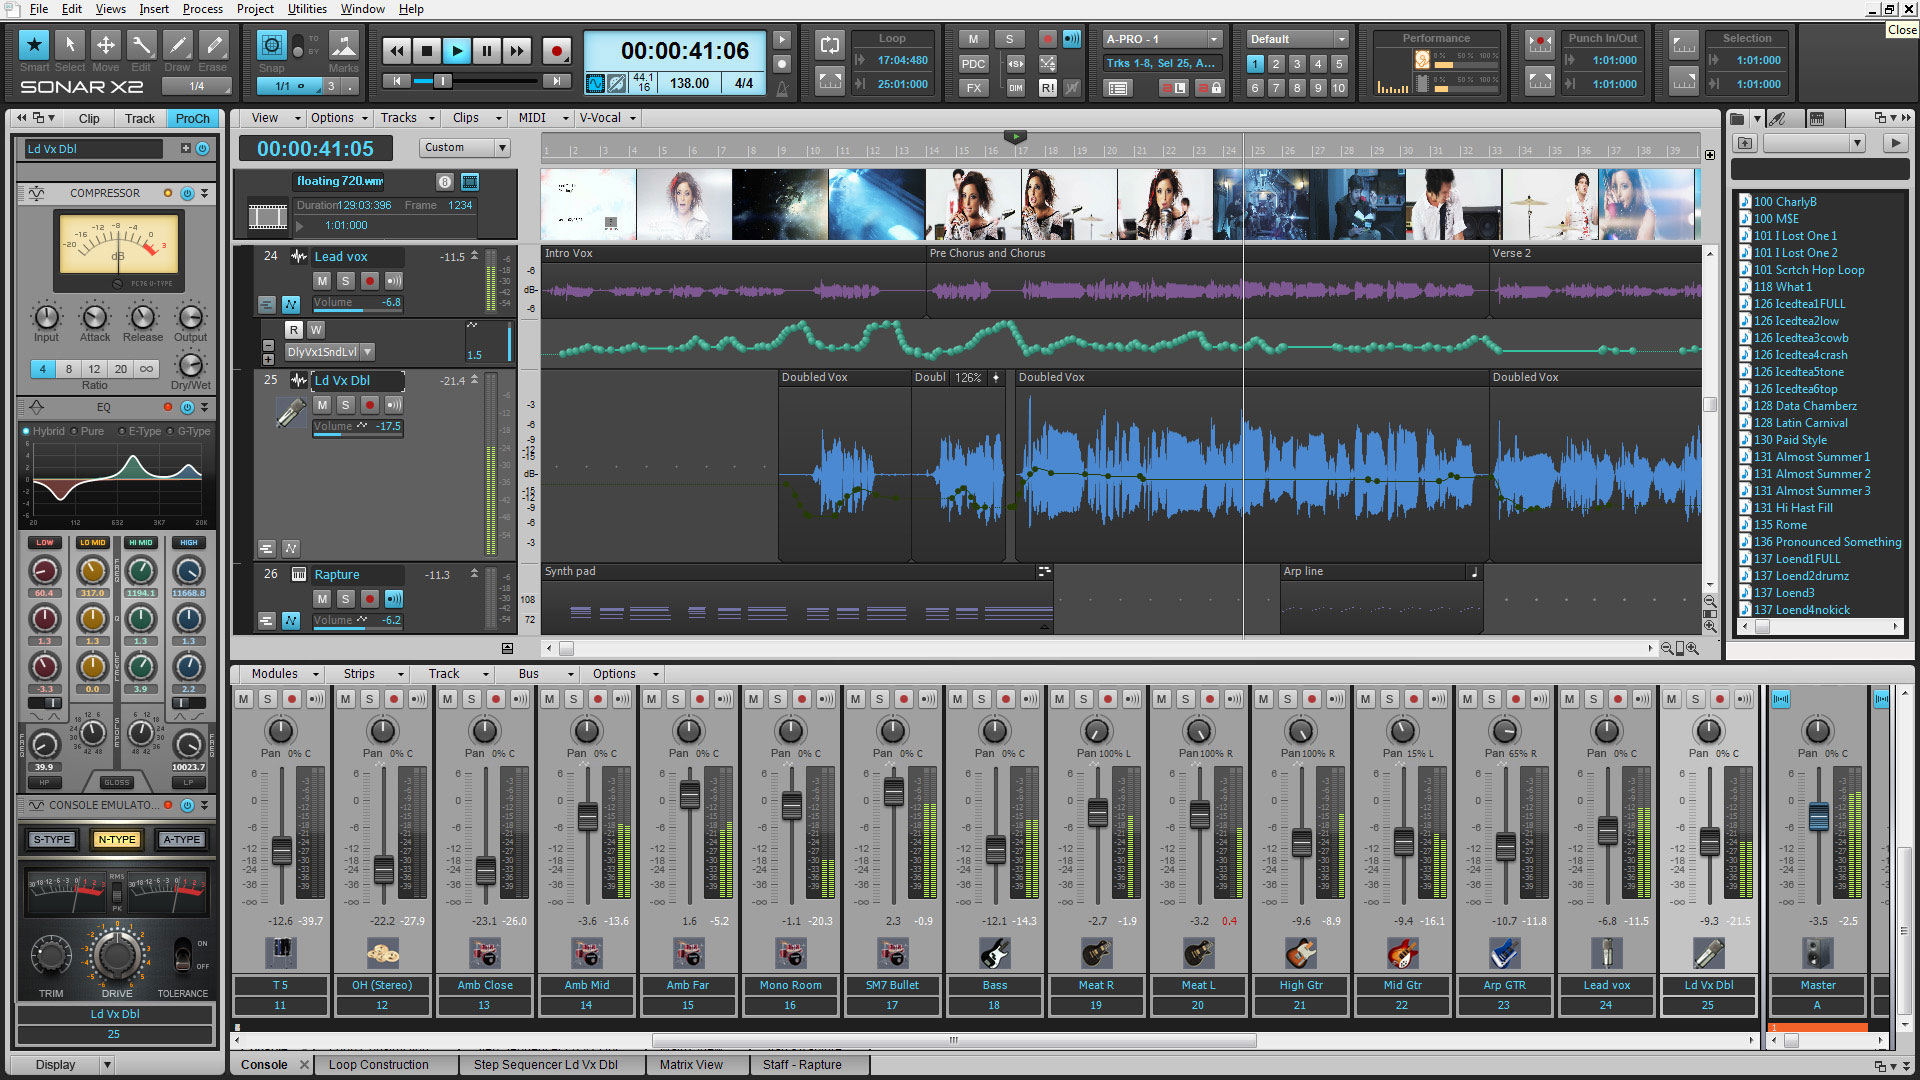Toggle Solo on Lead vox track 24
The width and height of the screenshot is (1920, 1080).
(x=345, y=280)
